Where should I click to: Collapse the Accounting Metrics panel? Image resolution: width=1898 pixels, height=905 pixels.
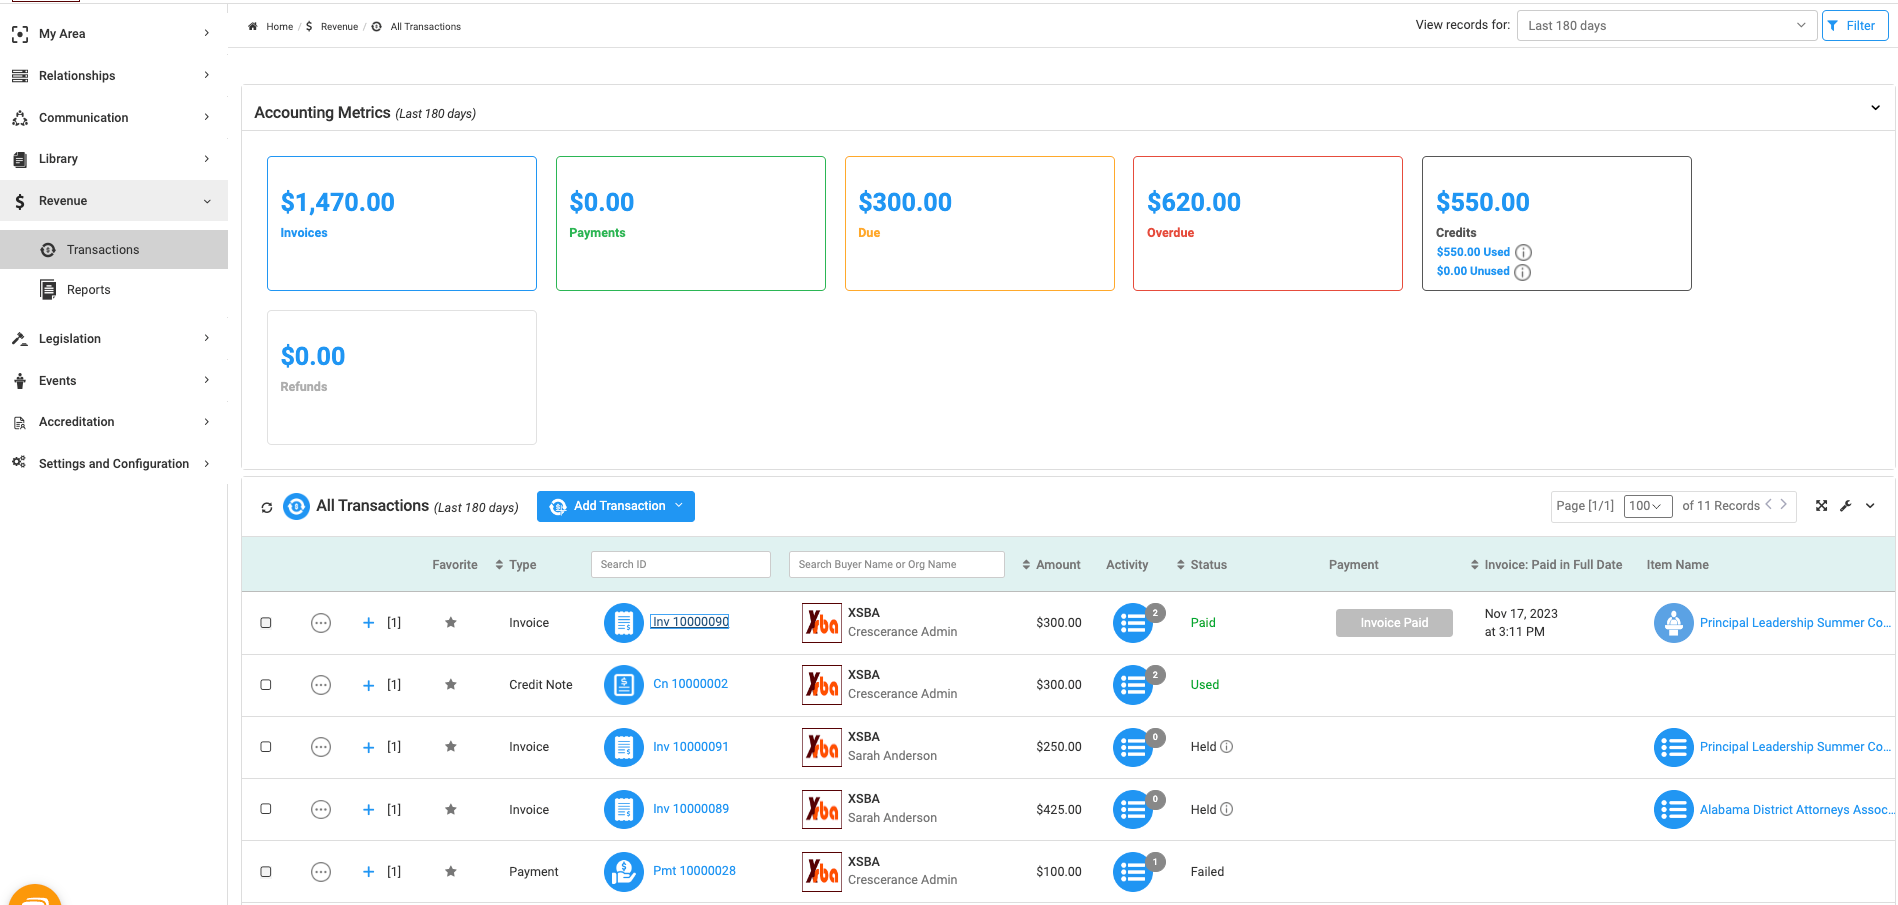tap(1875, 108)
